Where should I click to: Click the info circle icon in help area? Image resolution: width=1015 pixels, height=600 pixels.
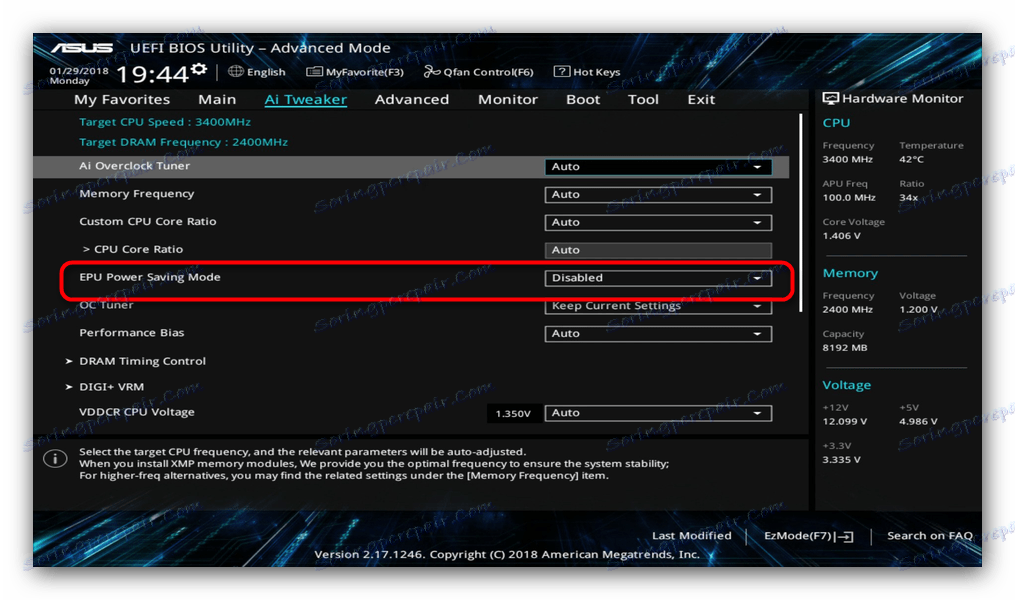tap(55, 459)
